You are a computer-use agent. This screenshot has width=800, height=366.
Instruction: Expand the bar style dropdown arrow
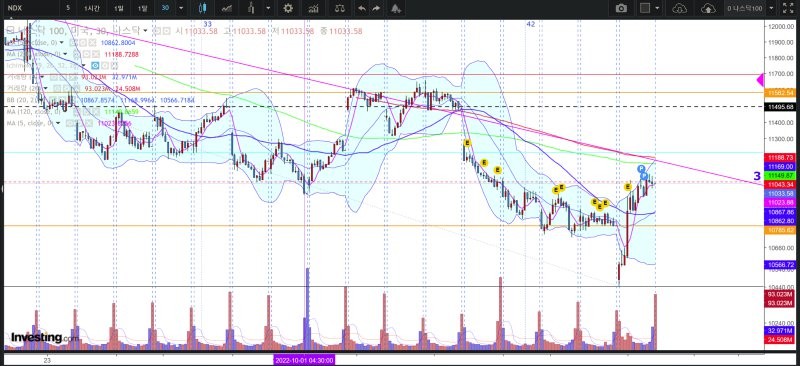(268, 8)
